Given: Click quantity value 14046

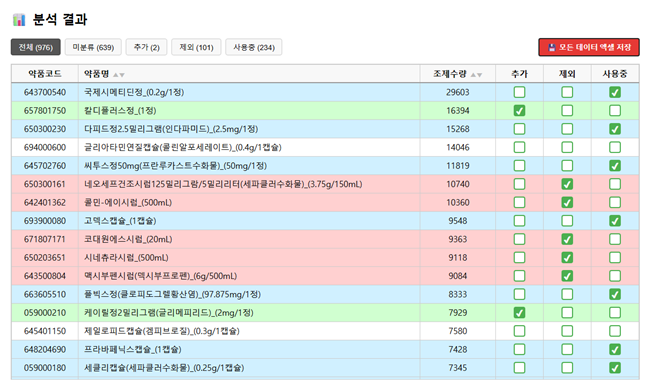Looking at the screenshot, I should point(458,147).
